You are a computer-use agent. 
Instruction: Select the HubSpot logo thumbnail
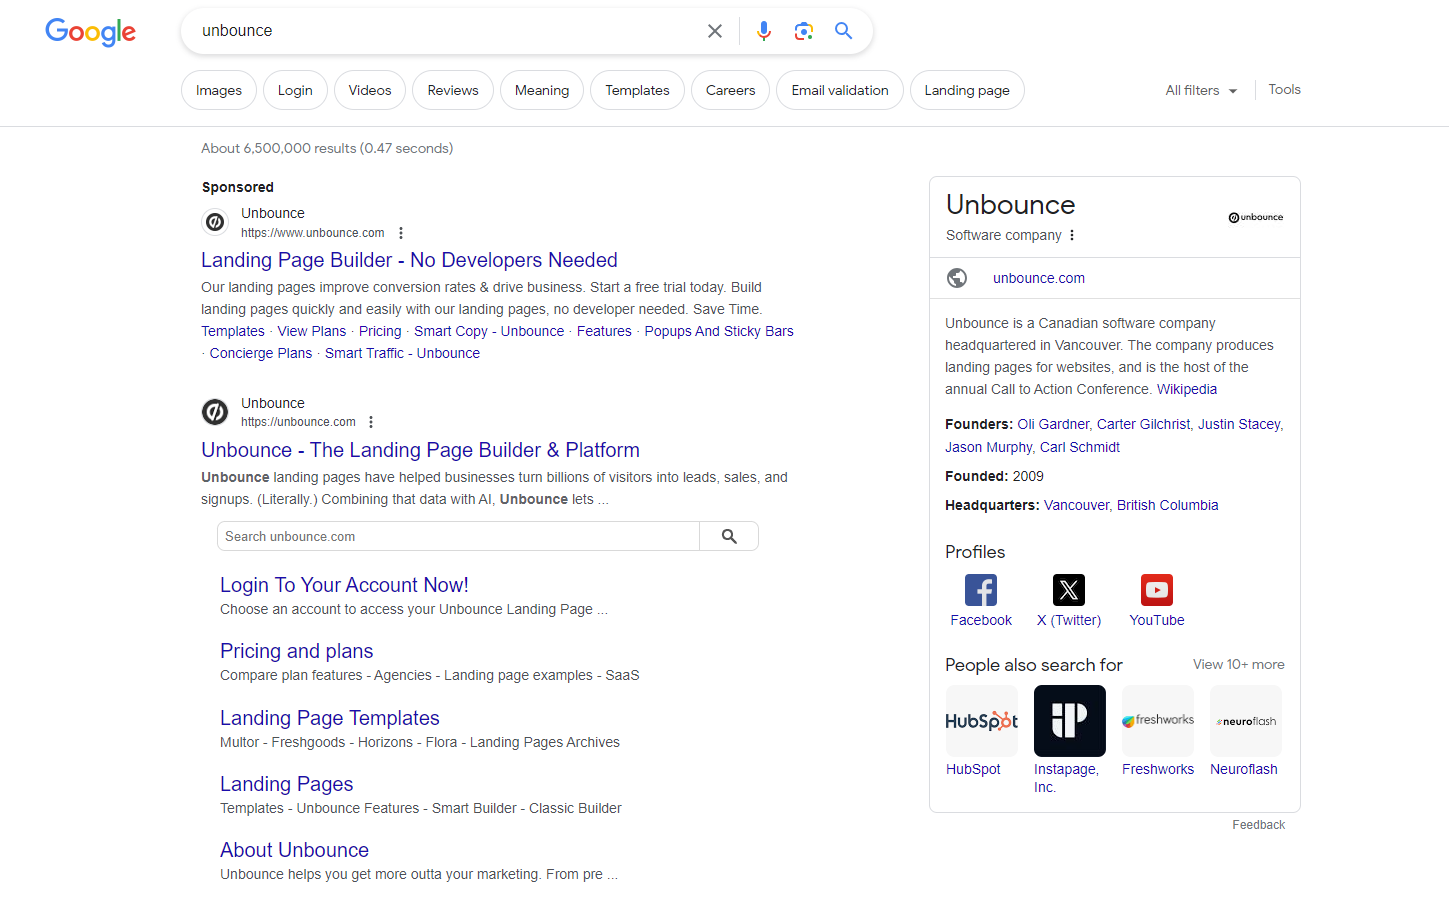click(x=982, y=721)
